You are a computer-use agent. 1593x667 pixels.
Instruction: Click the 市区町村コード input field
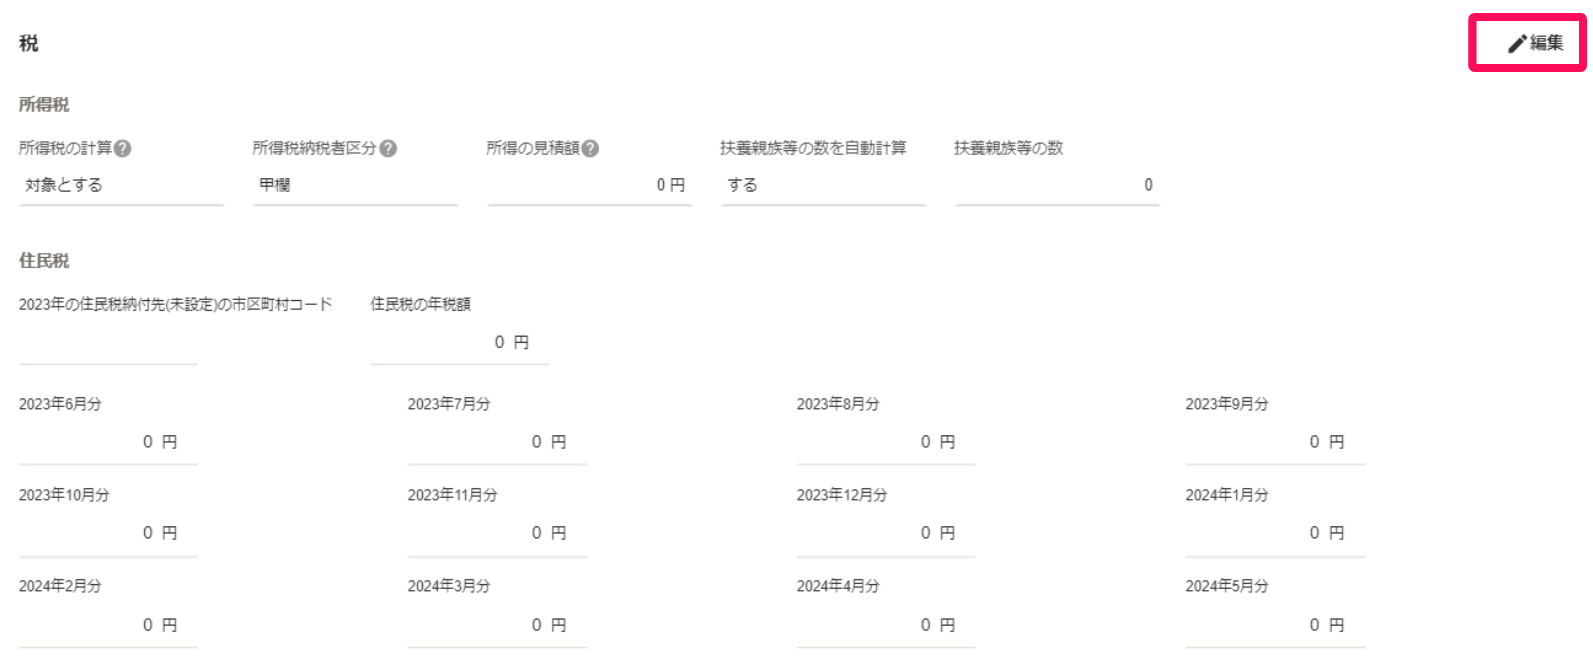point(108,343)
